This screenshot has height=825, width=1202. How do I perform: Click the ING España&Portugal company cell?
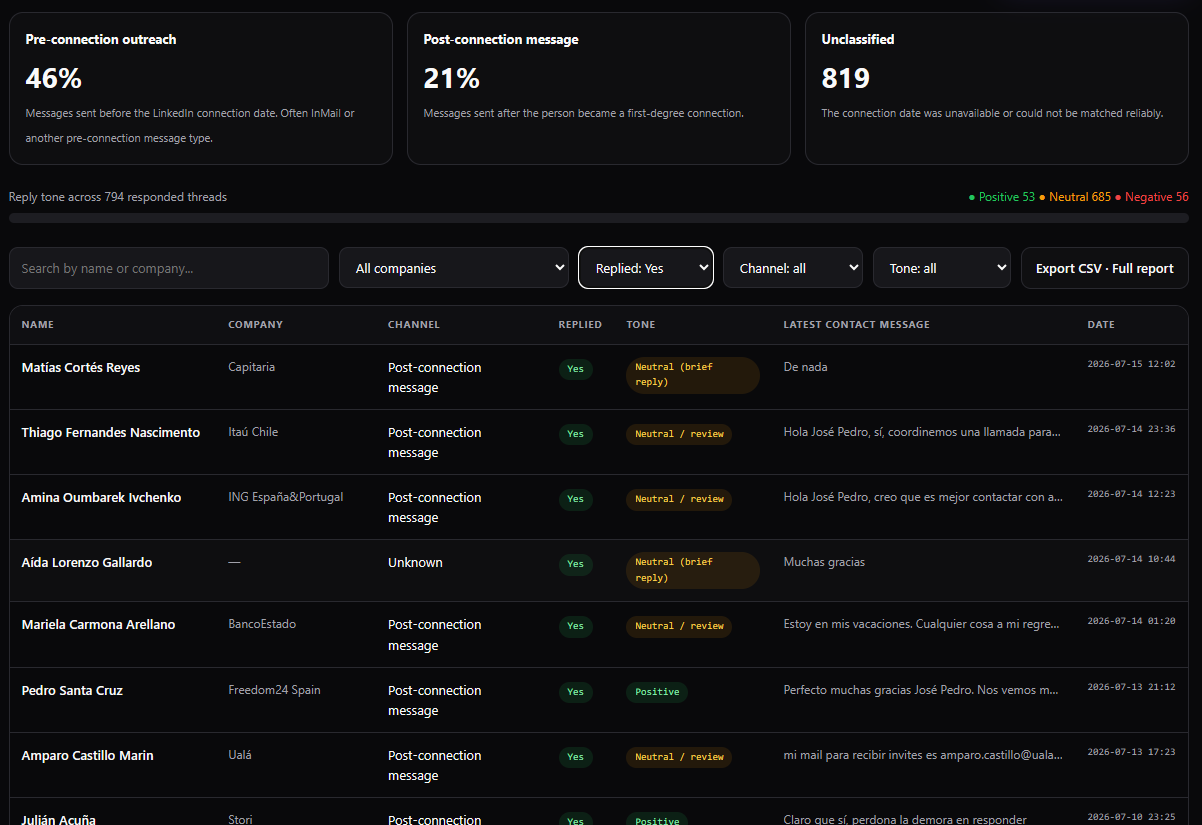pyautogui.click(x=286, y=497)
